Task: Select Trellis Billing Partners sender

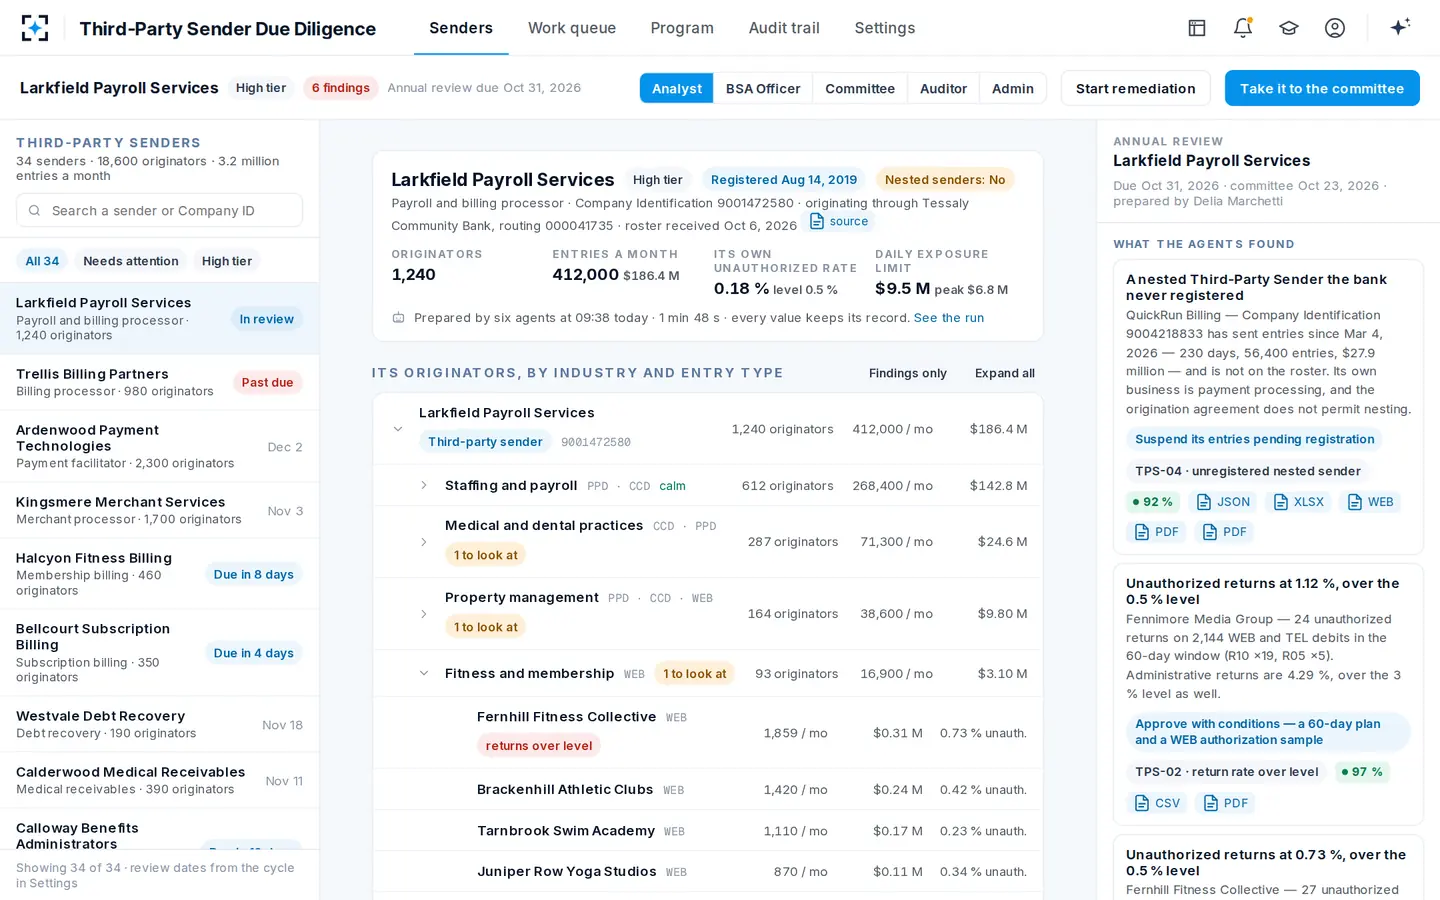Action: (159, 382)
